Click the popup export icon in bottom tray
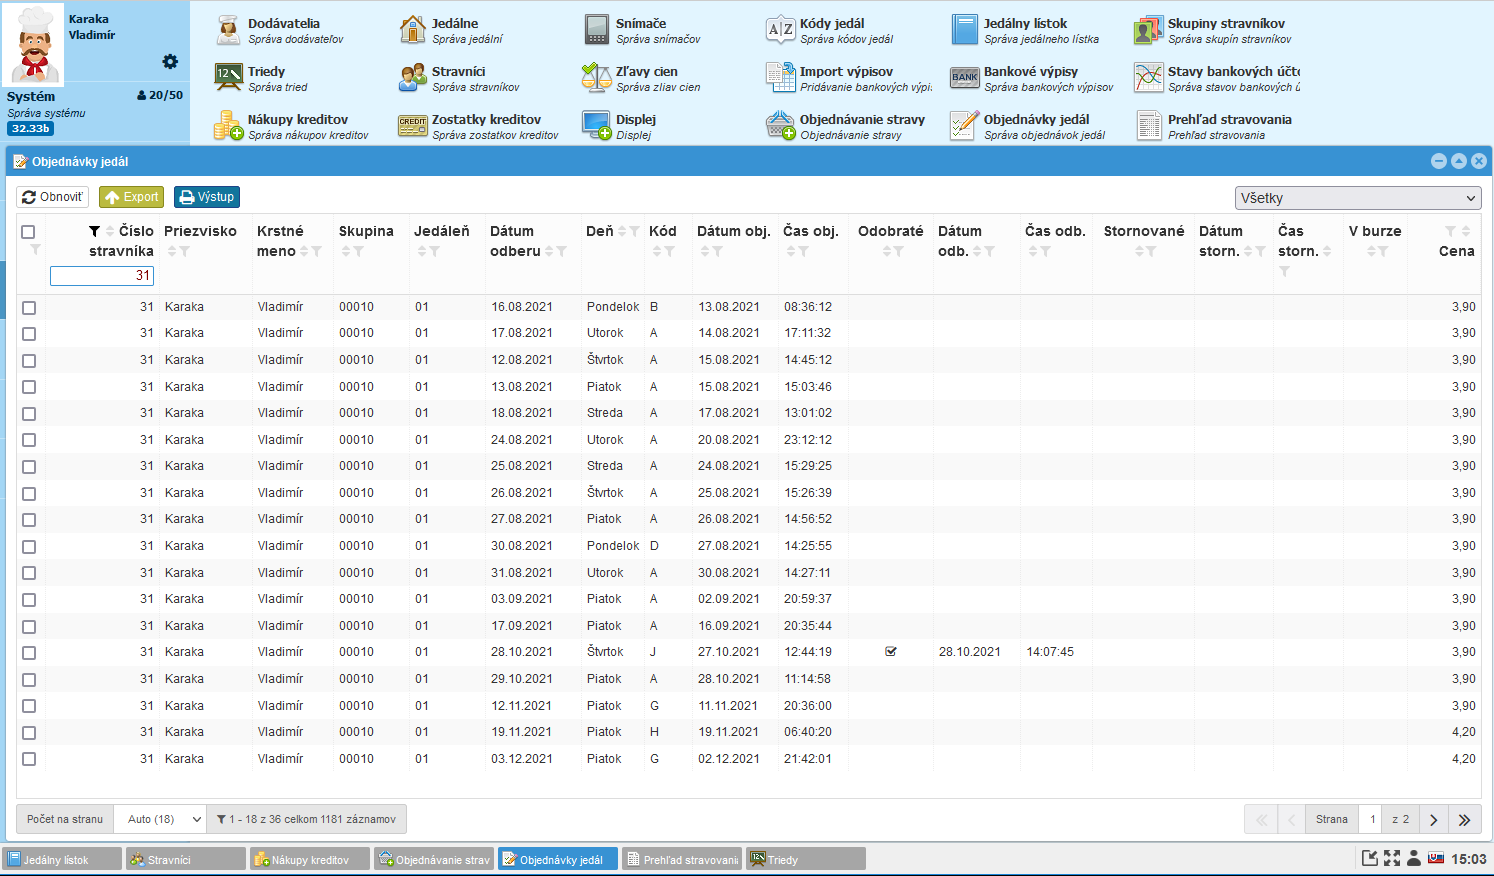The image size is (1494, 876). (x=1370, y=858)
